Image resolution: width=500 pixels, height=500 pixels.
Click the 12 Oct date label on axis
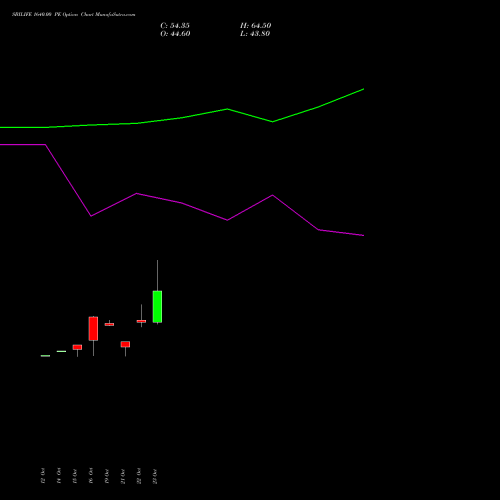pos(43,476)
